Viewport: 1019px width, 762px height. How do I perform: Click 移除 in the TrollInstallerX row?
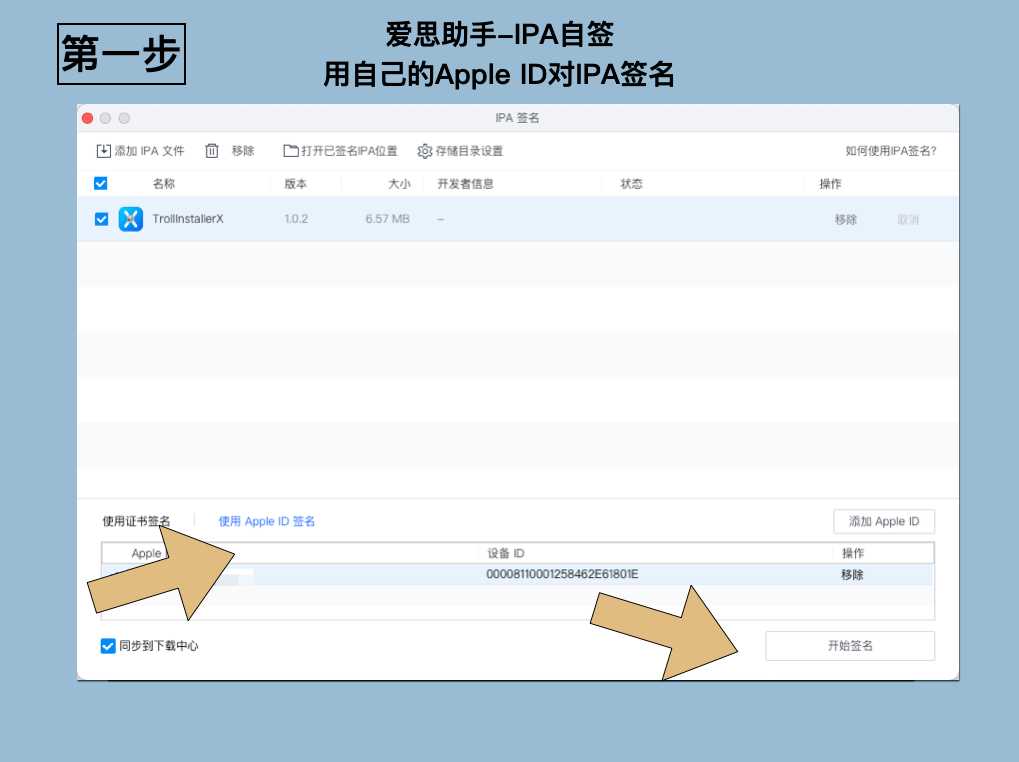tap(845, 220)
